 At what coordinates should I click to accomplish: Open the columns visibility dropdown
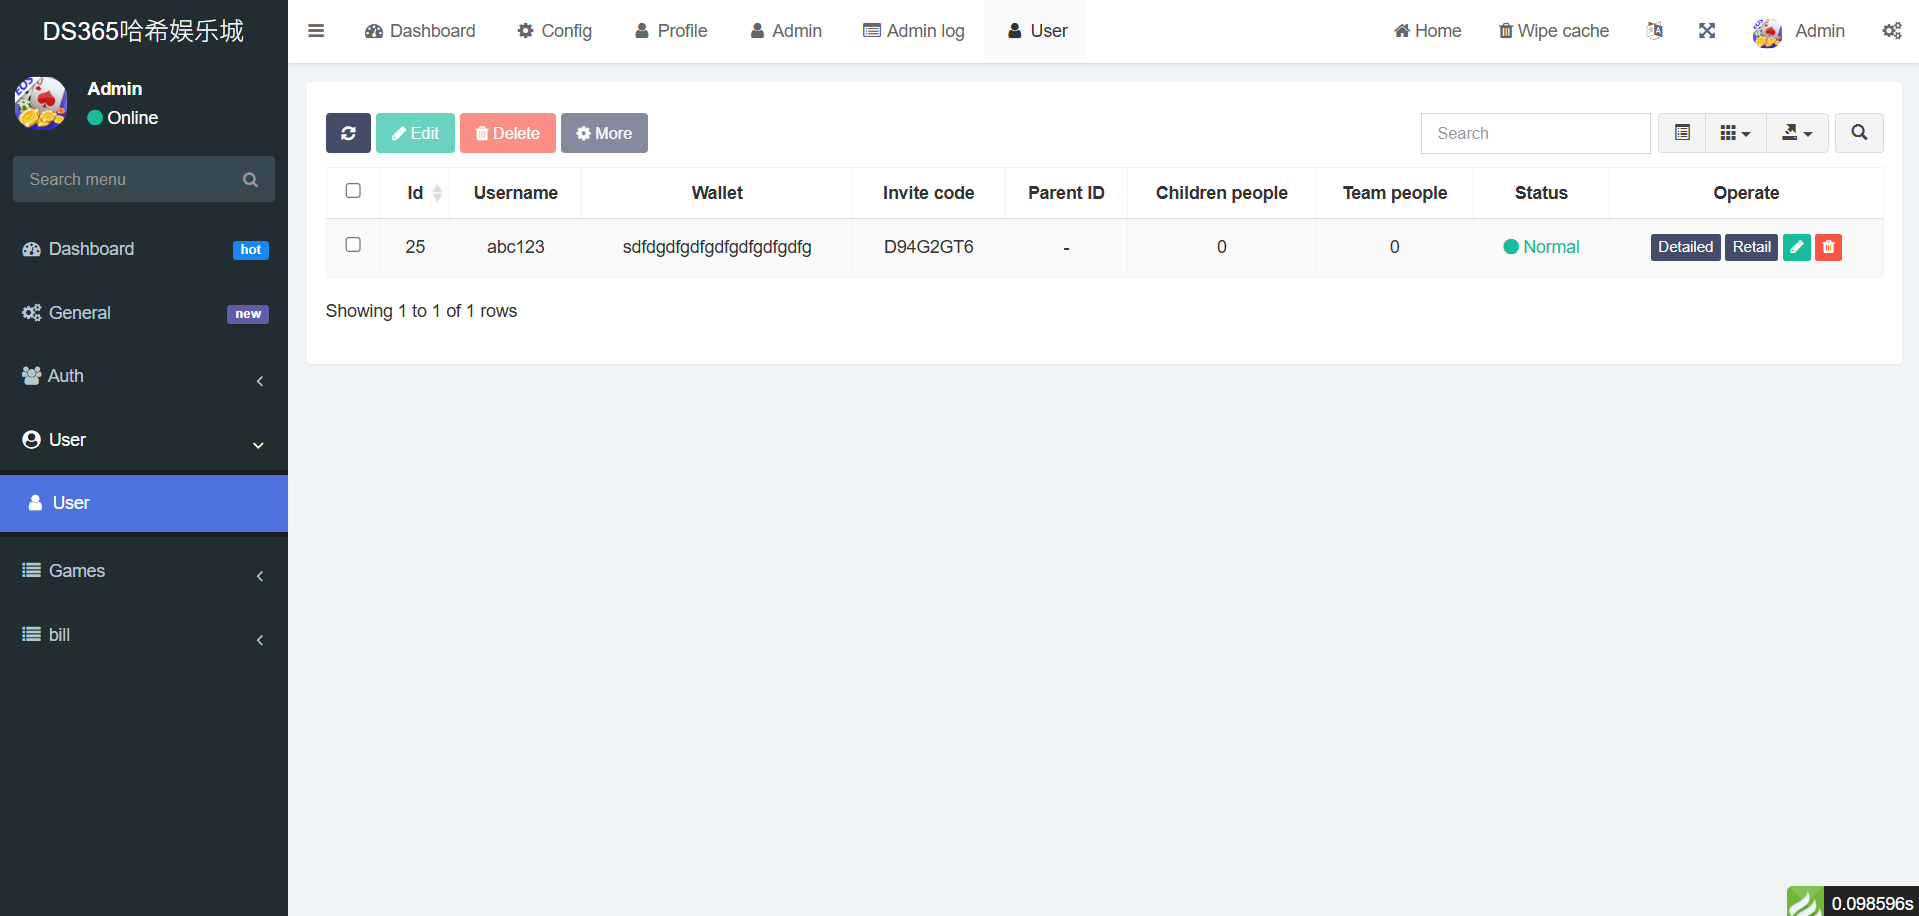tap(1735, 133)
